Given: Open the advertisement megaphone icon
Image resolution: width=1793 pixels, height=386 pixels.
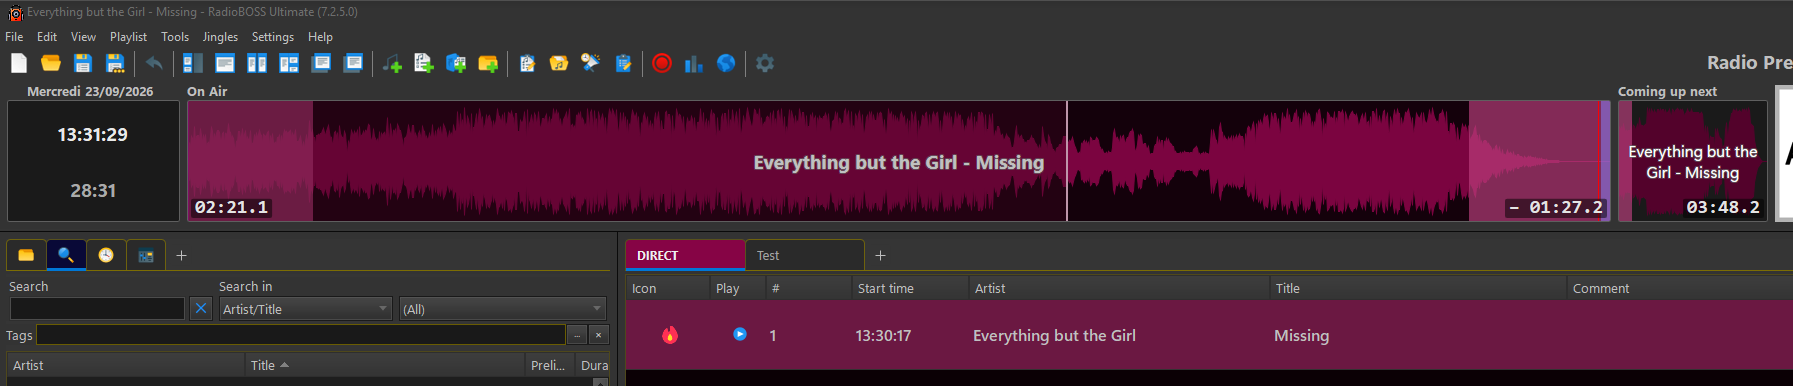Looking at the screenshot, I should point(591,63).
